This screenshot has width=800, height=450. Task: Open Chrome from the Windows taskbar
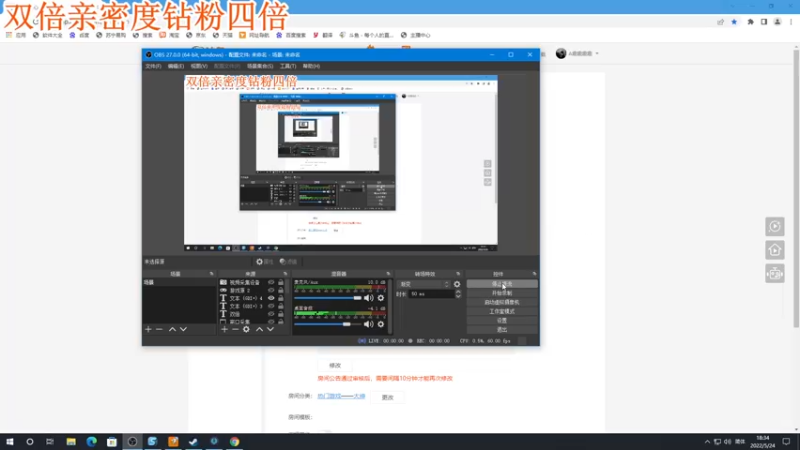click(x=234, y=442)
